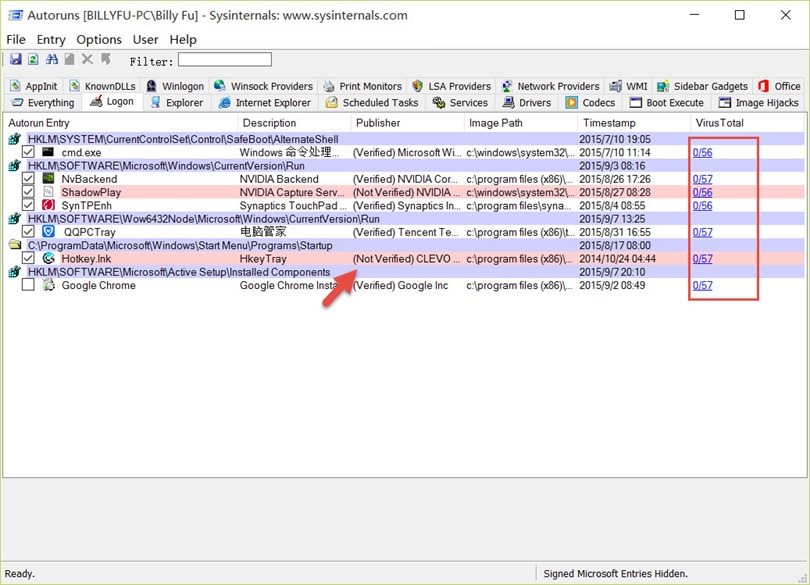Image resolution: width=810 pixels, height=585 pixels.
Task: Open the Help menu
Action: pyautogui.click(x=183, y=40)
